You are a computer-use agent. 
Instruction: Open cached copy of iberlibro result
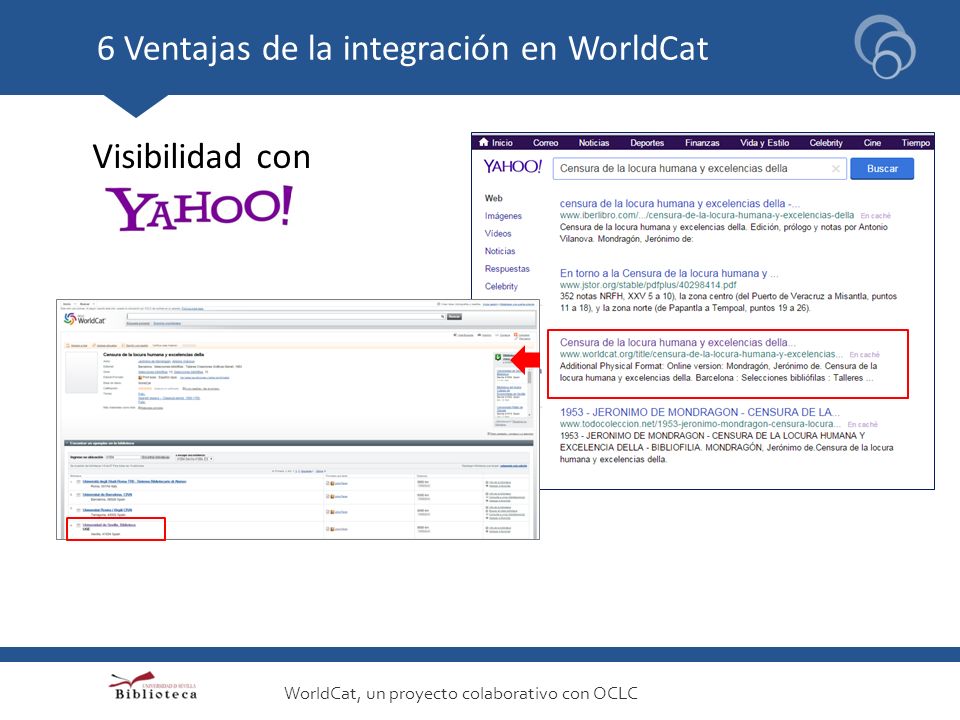point(876,216)
